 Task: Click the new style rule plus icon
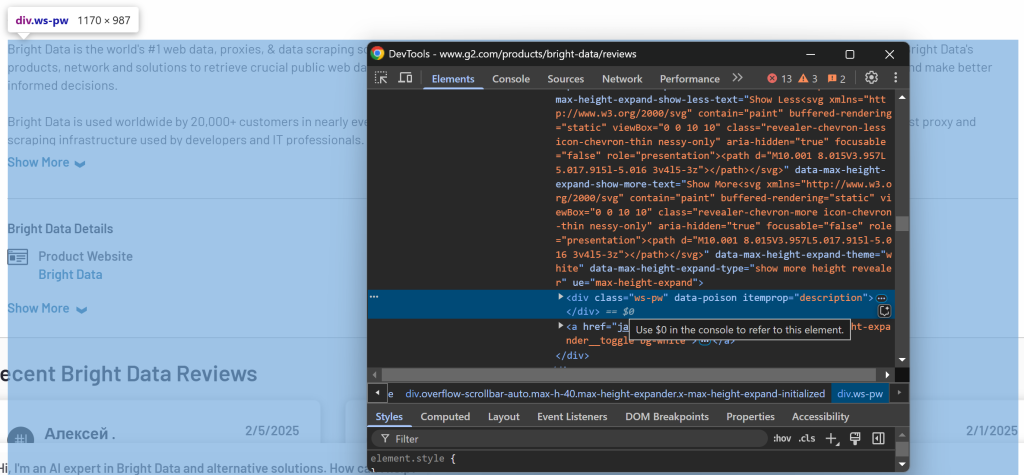[x=832, y=438]
